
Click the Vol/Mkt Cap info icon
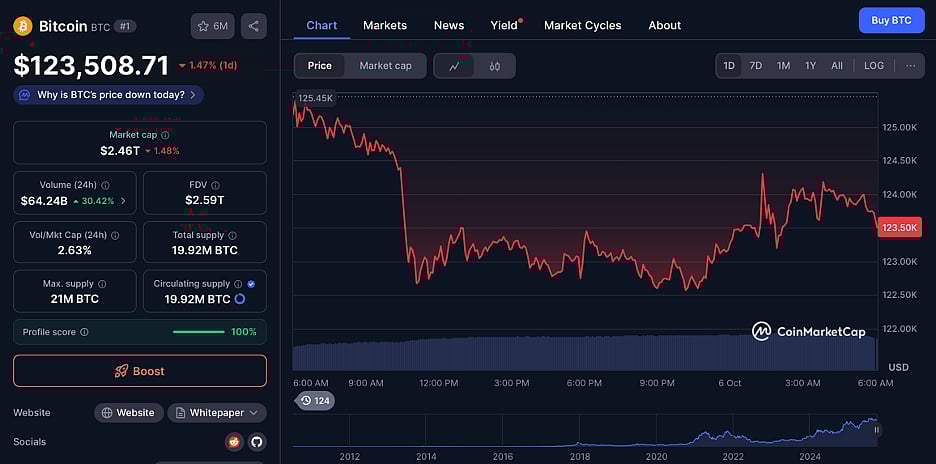pyautogui.click(x=115, y=236)
